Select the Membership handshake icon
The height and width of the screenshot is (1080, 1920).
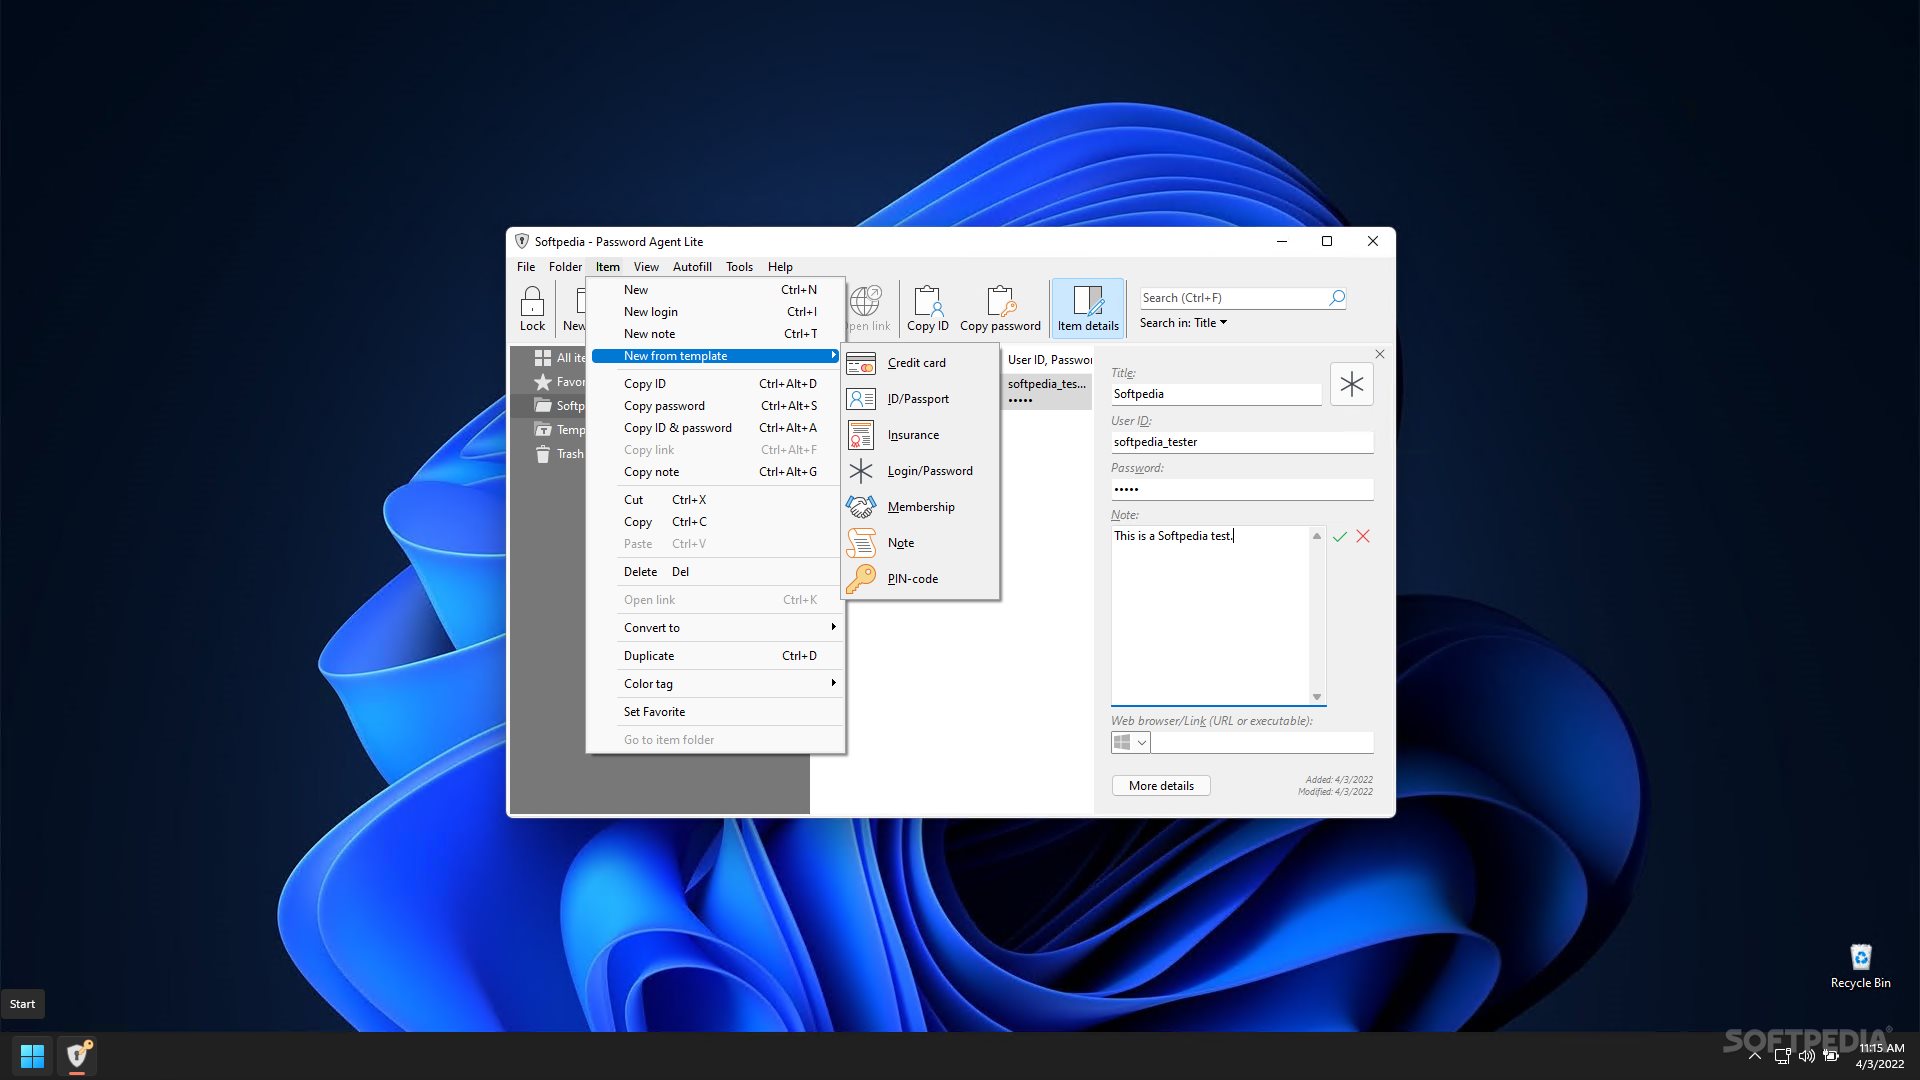point(861,507)
